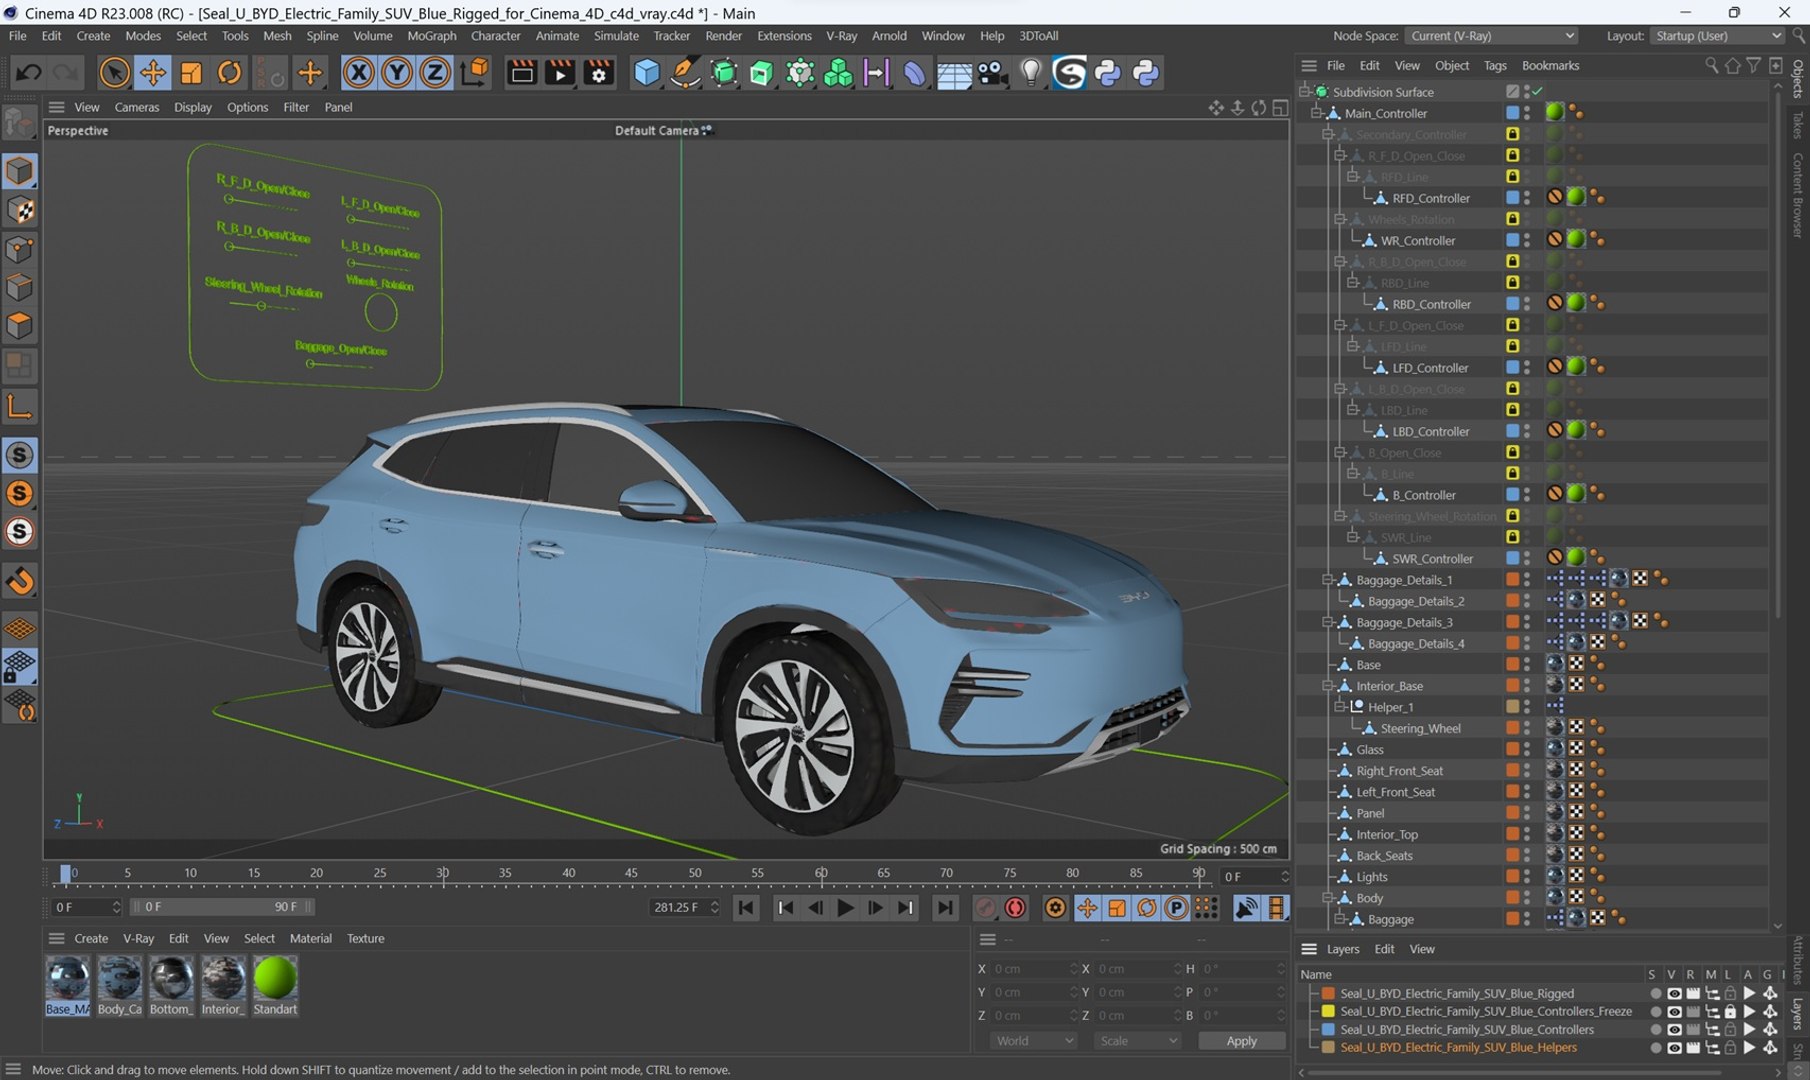Viewport: 1810px width, 1080px height.
Task: Go to end of animation
Action: point(944,907)
